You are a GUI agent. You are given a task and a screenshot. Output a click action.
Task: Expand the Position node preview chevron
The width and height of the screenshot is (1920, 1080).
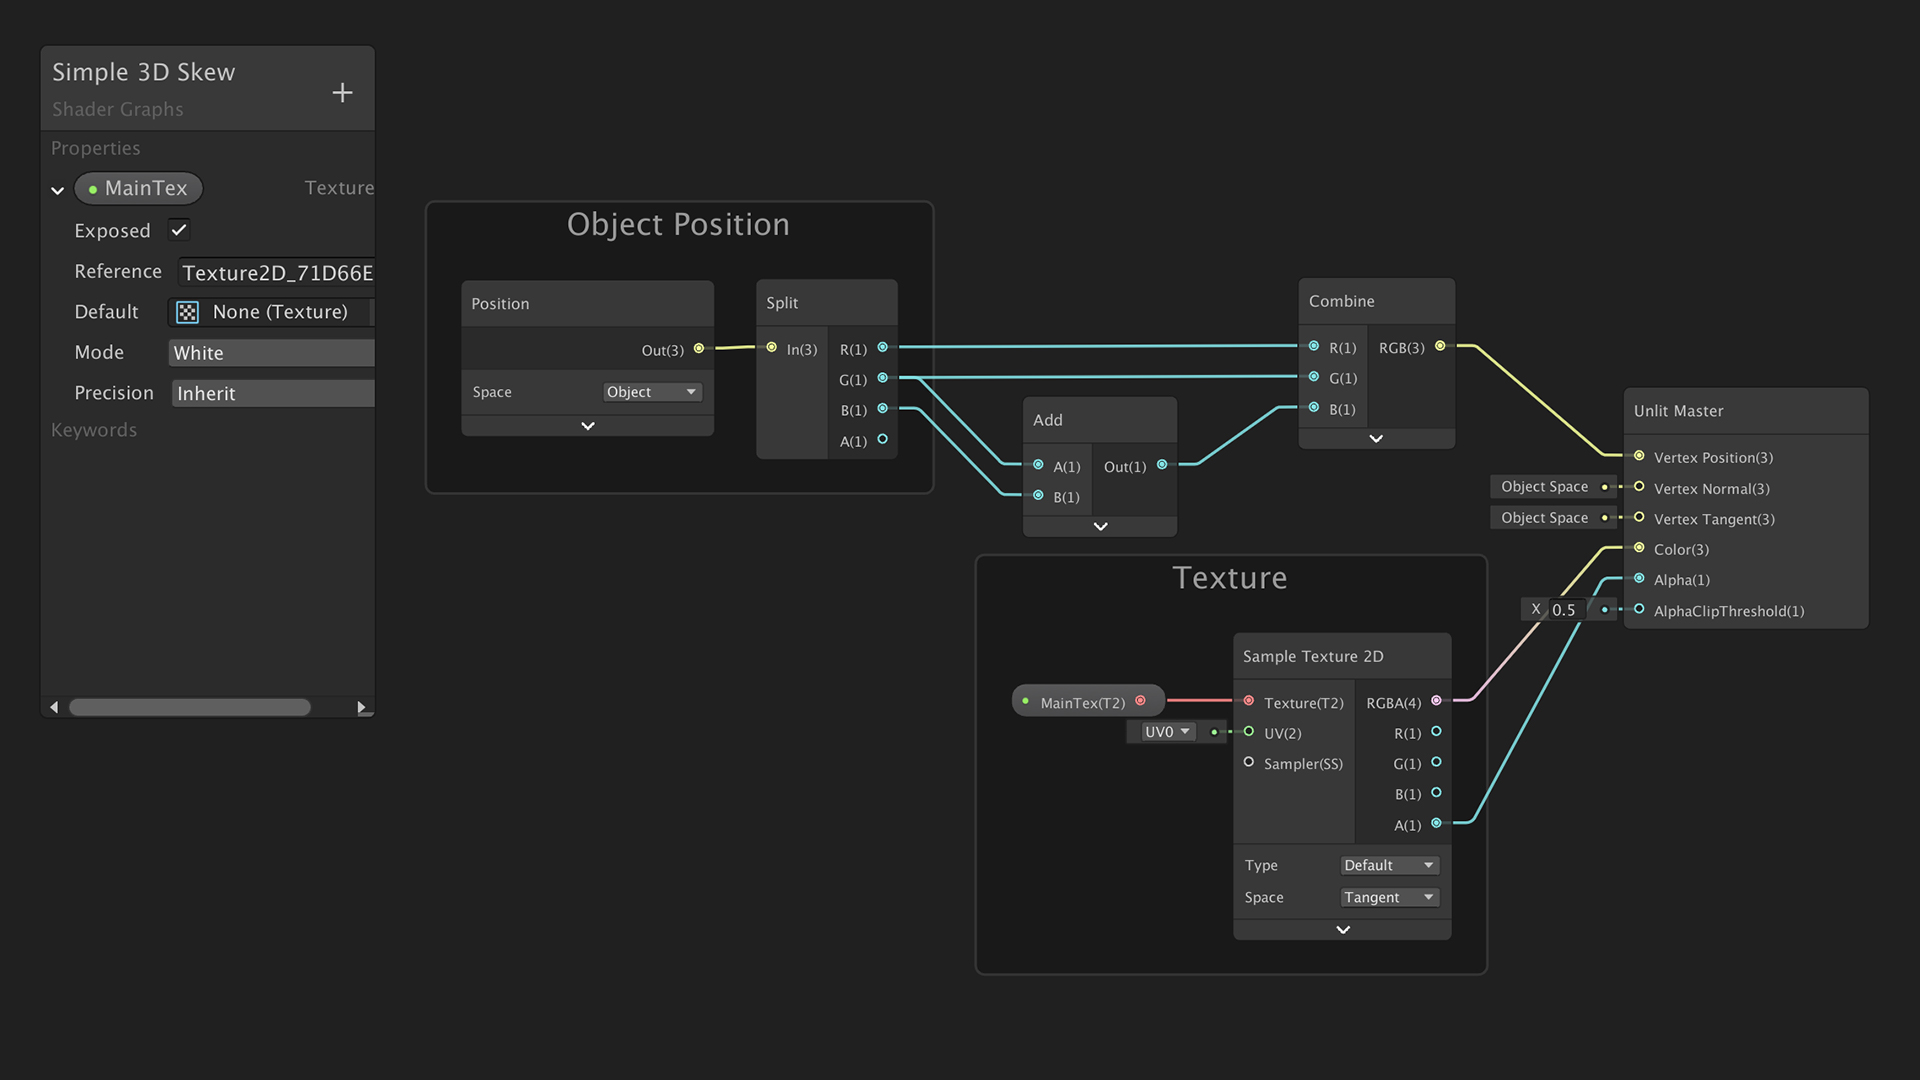click(588, 426)
